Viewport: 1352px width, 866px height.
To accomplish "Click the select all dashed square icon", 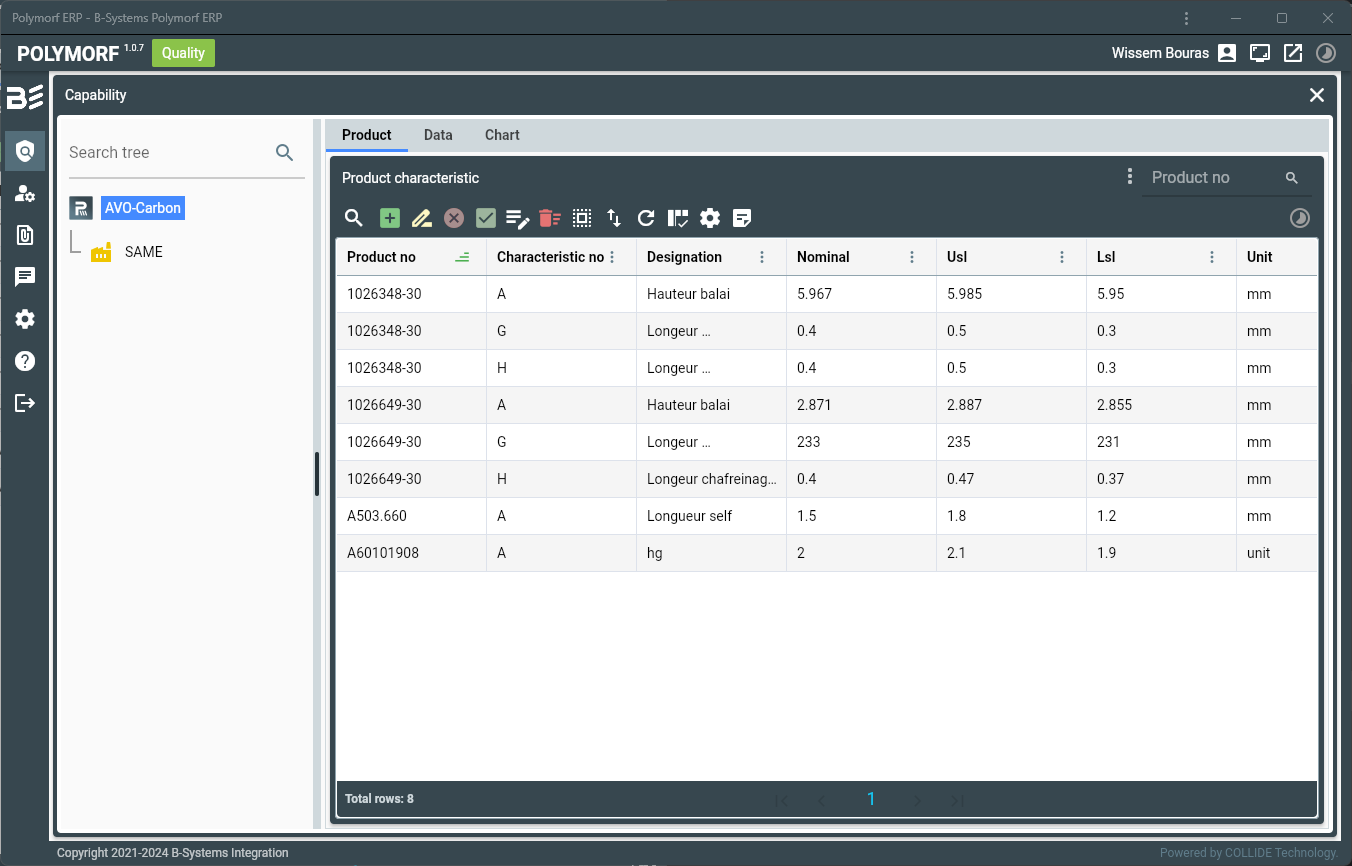I will click(582, 218).
